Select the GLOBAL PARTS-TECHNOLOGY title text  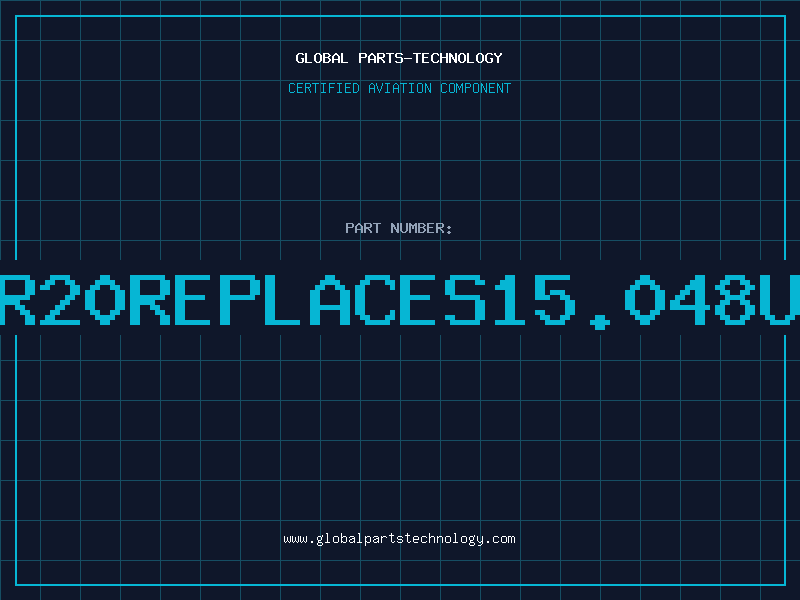(x=399, y=58)
